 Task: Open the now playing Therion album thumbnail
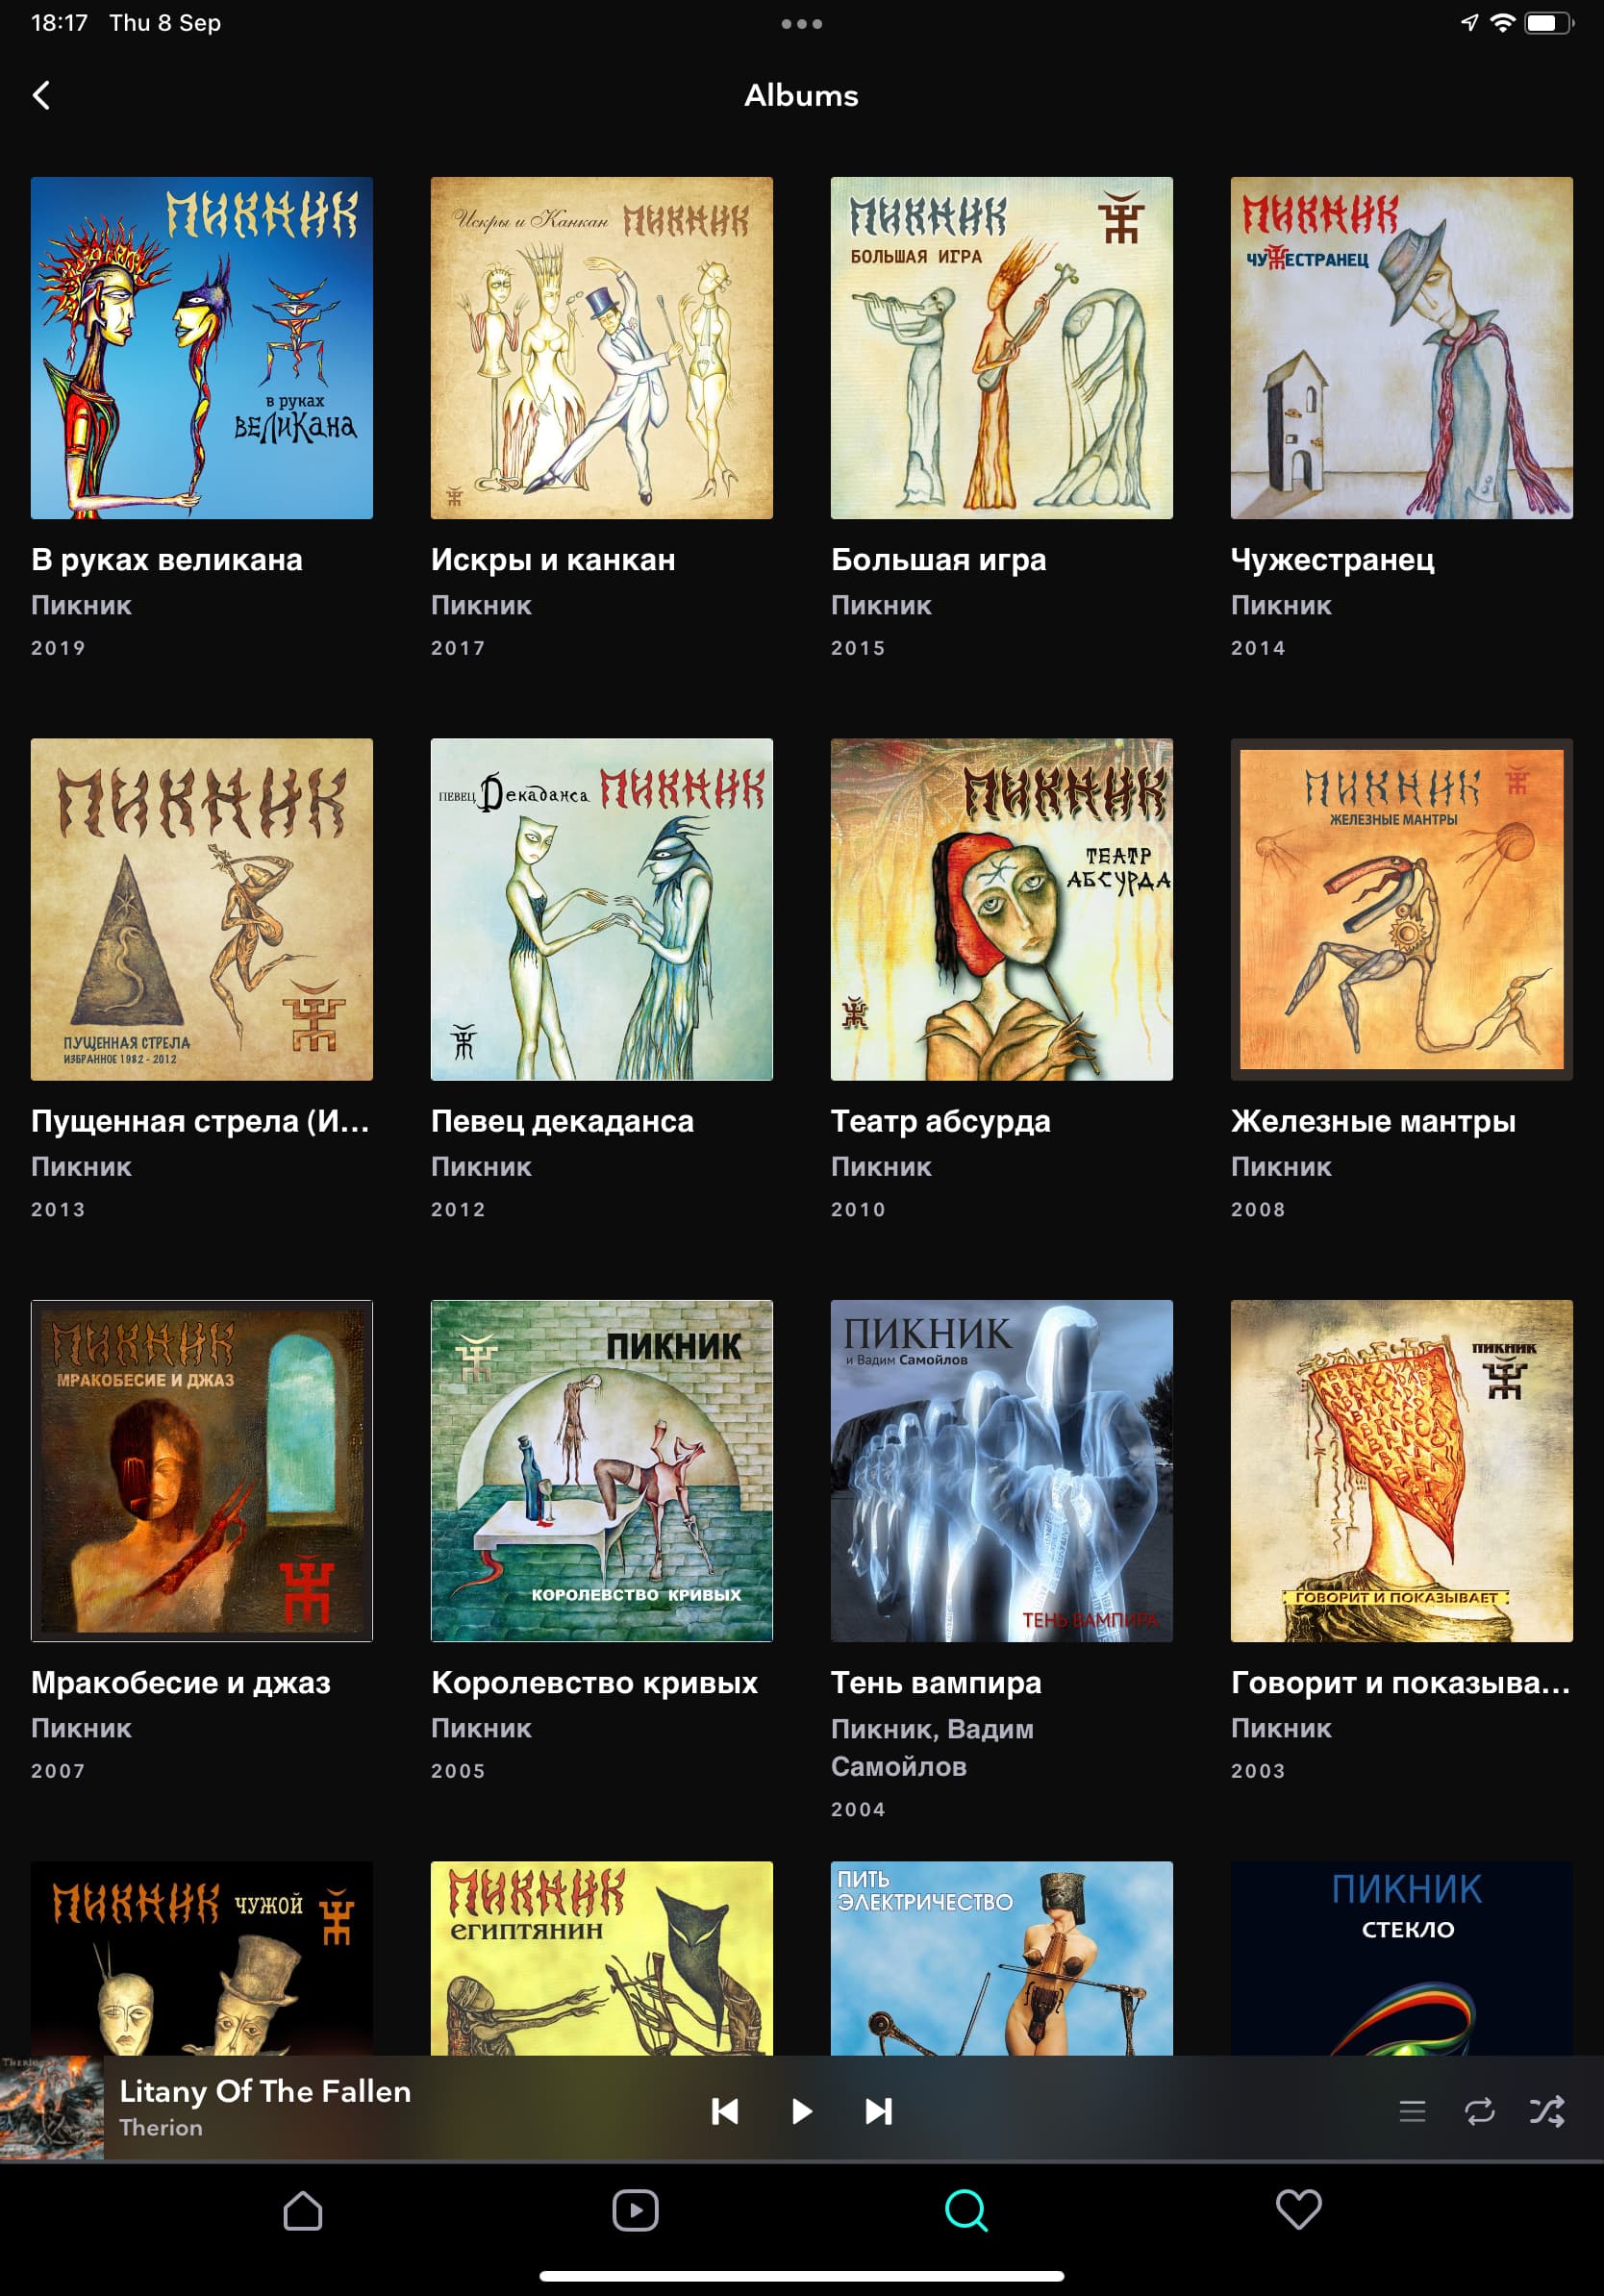[52, 2108]
